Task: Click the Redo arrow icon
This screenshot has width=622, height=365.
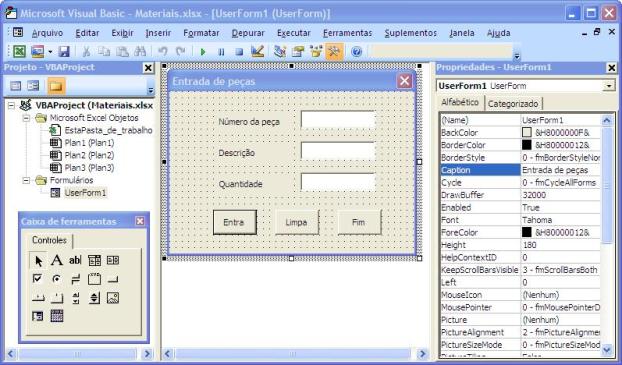Action: pyautogui.click(x=180, y=52)
